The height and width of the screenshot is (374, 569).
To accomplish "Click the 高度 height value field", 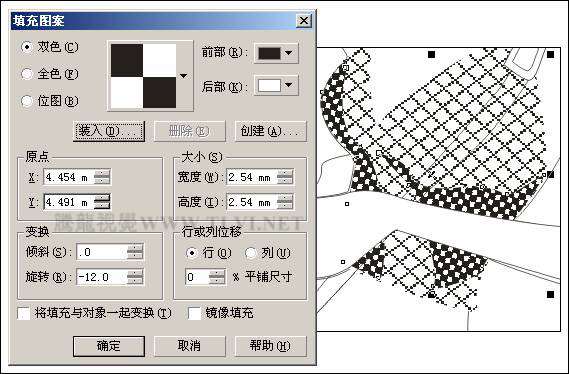I will (251, 202).
